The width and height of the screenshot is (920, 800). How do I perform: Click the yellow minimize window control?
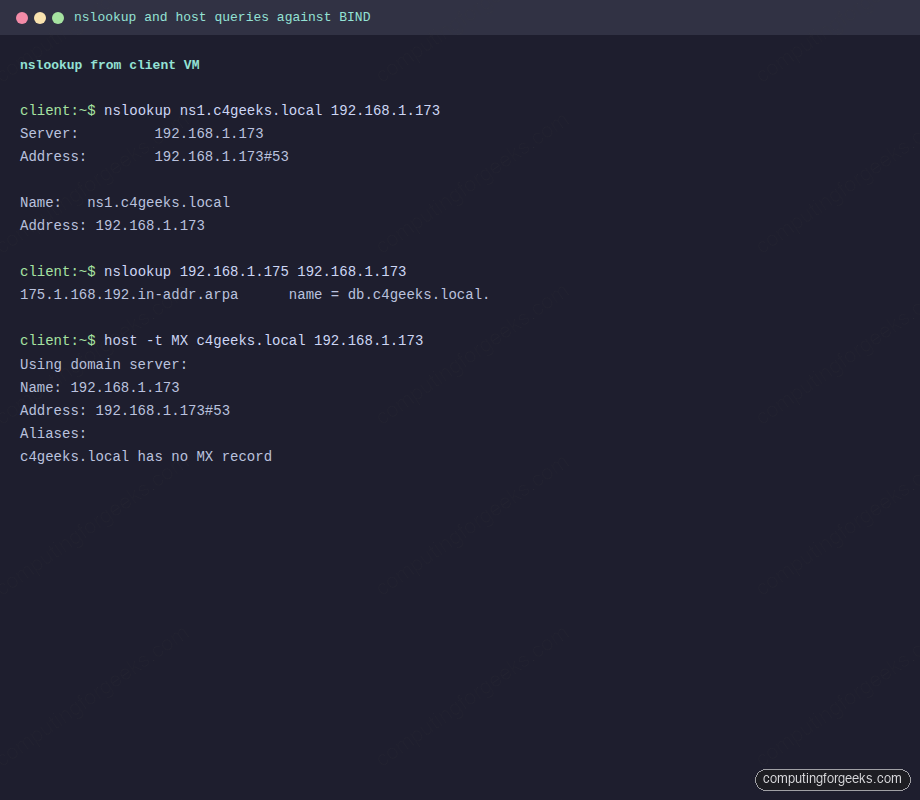[x=40, y=17]
